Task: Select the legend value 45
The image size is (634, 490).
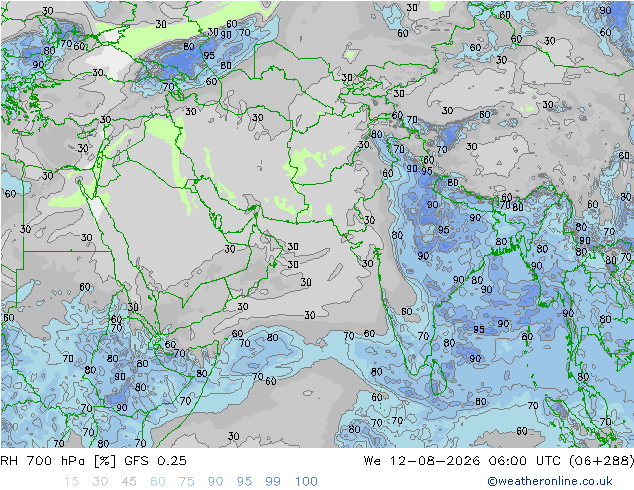Action: click(129, 482)
